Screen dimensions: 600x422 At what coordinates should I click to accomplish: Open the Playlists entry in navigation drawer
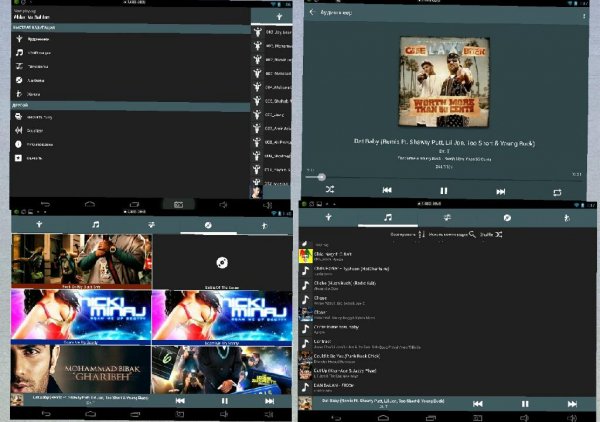point(130,66)
